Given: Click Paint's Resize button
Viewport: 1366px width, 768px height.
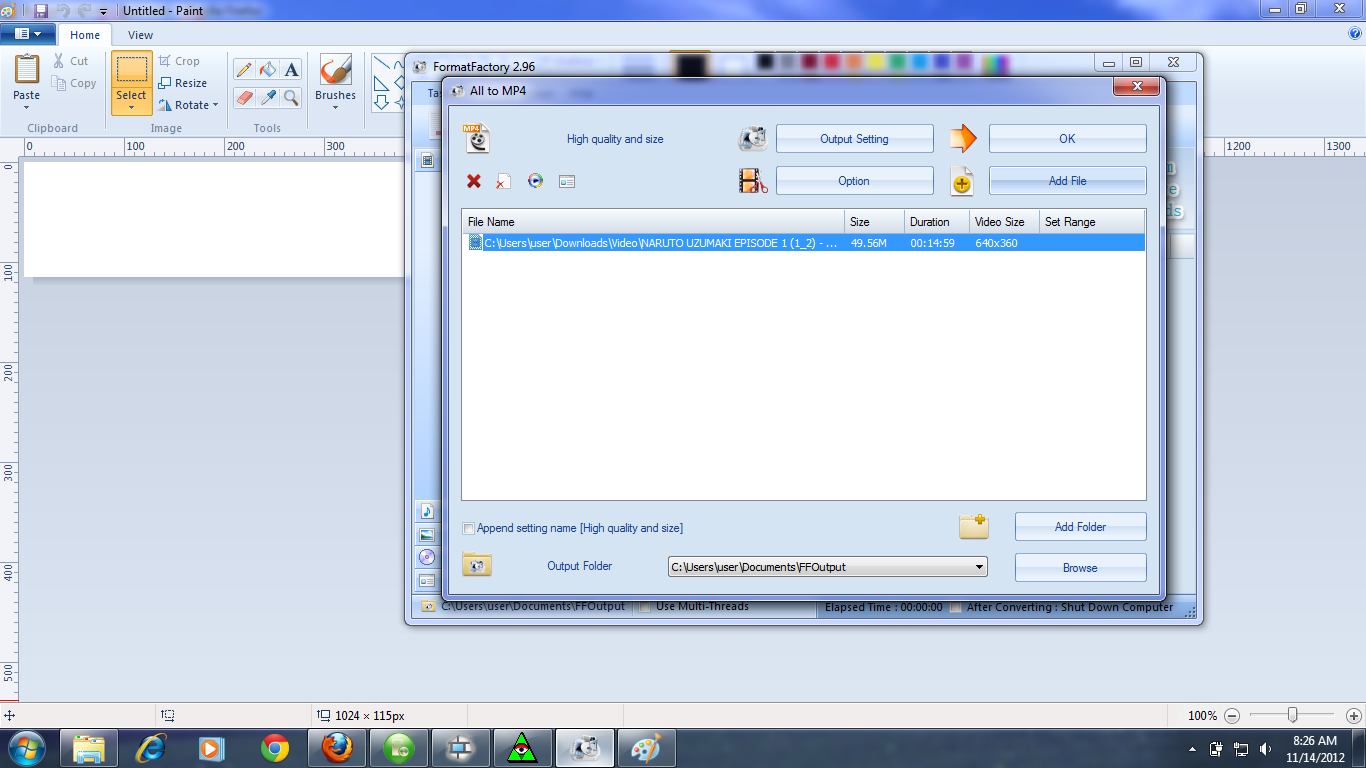Looking at the screenshot, I should pyautogui.click(x=182, y=83).
